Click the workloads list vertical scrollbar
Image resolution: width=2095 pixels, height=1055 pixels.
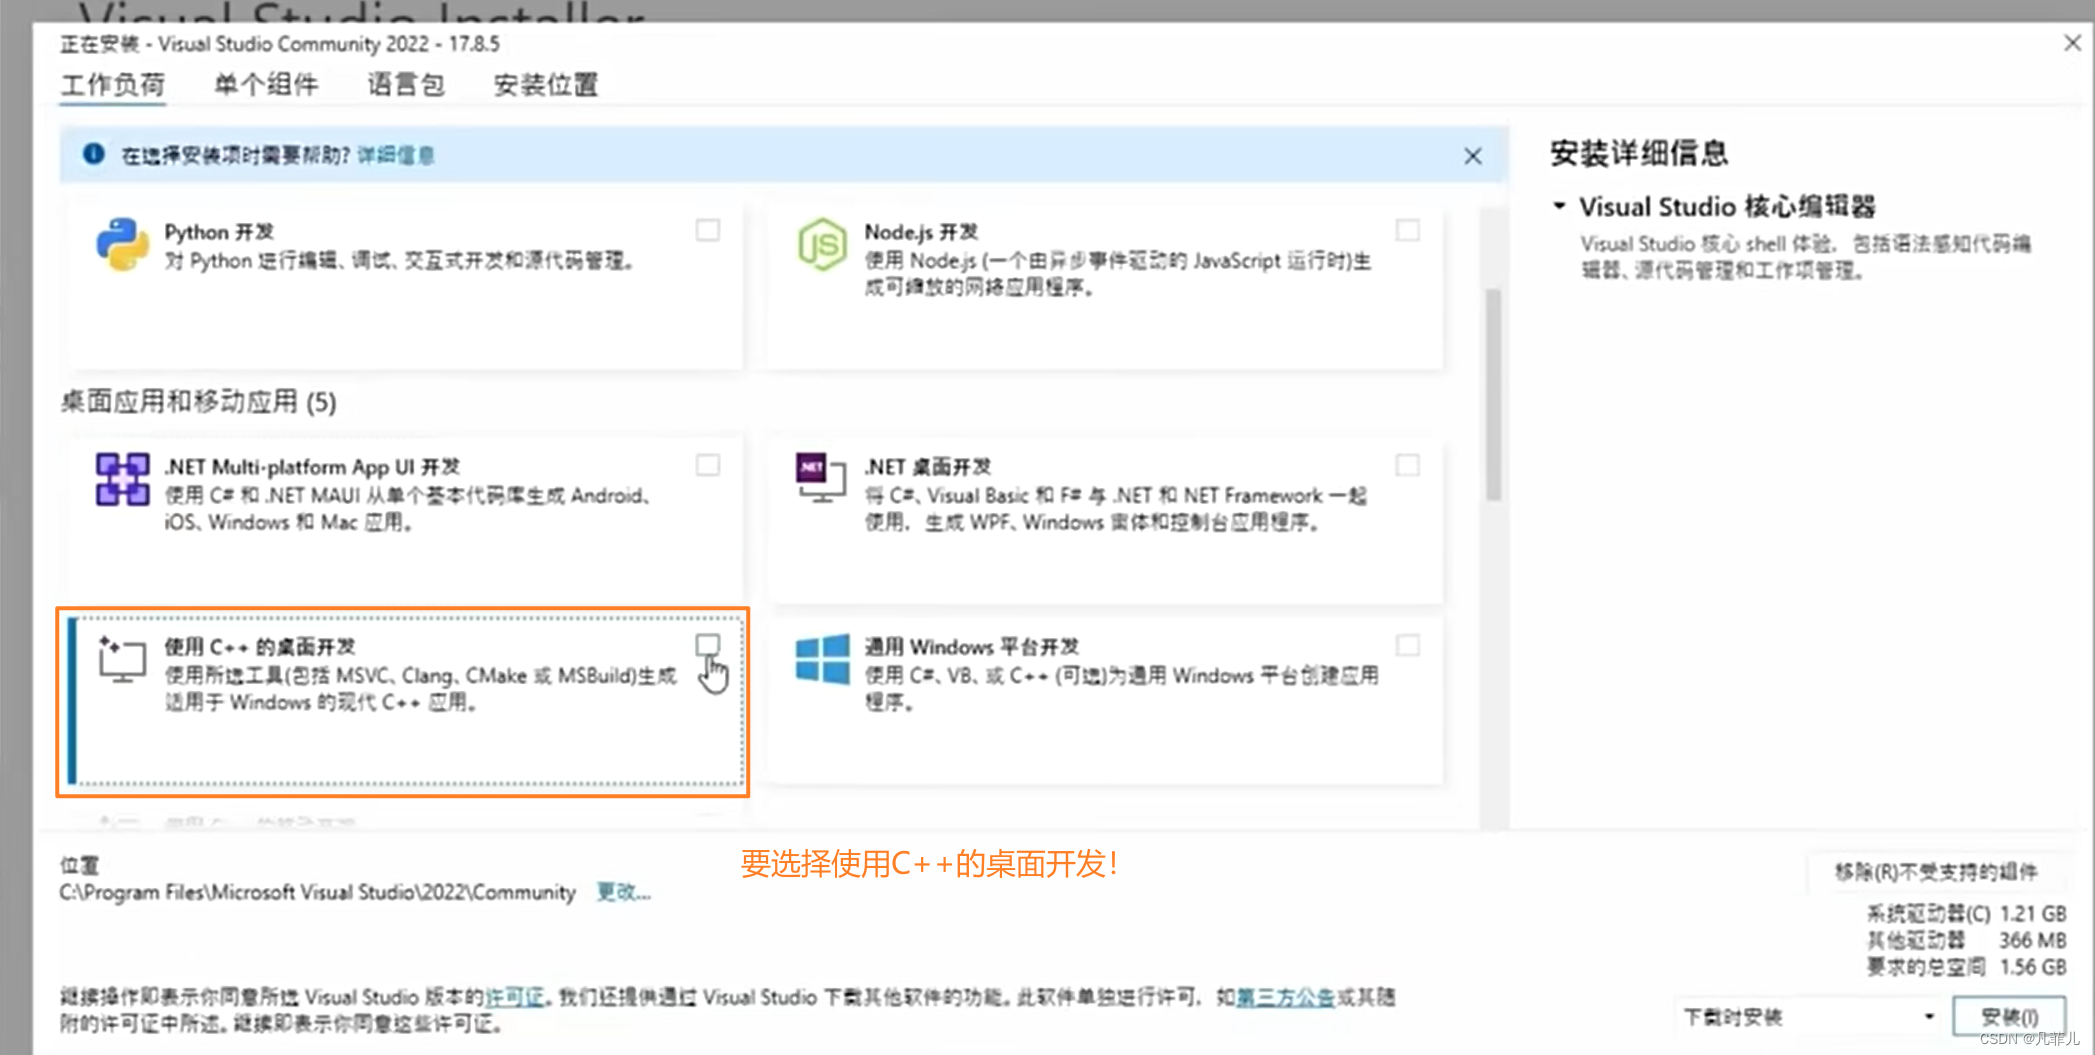point(1493,395)
